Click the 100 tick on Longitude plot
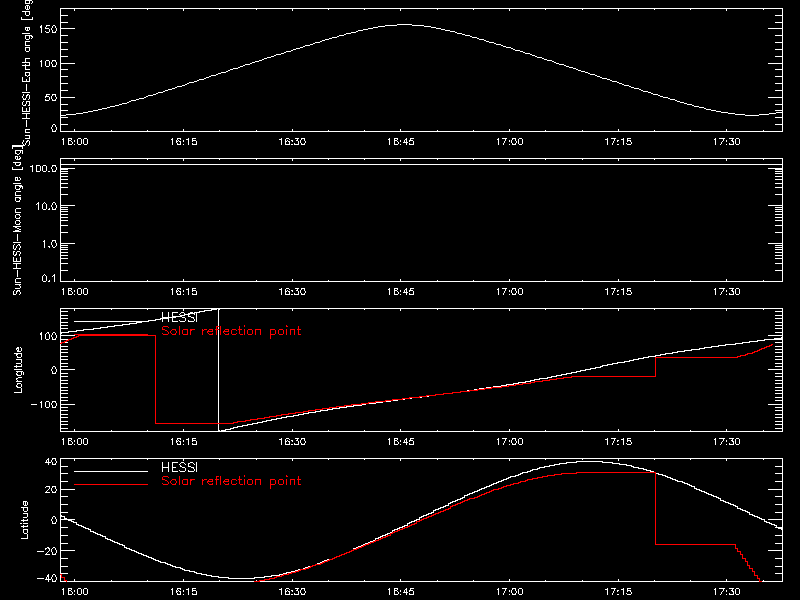 pos(48,336)
